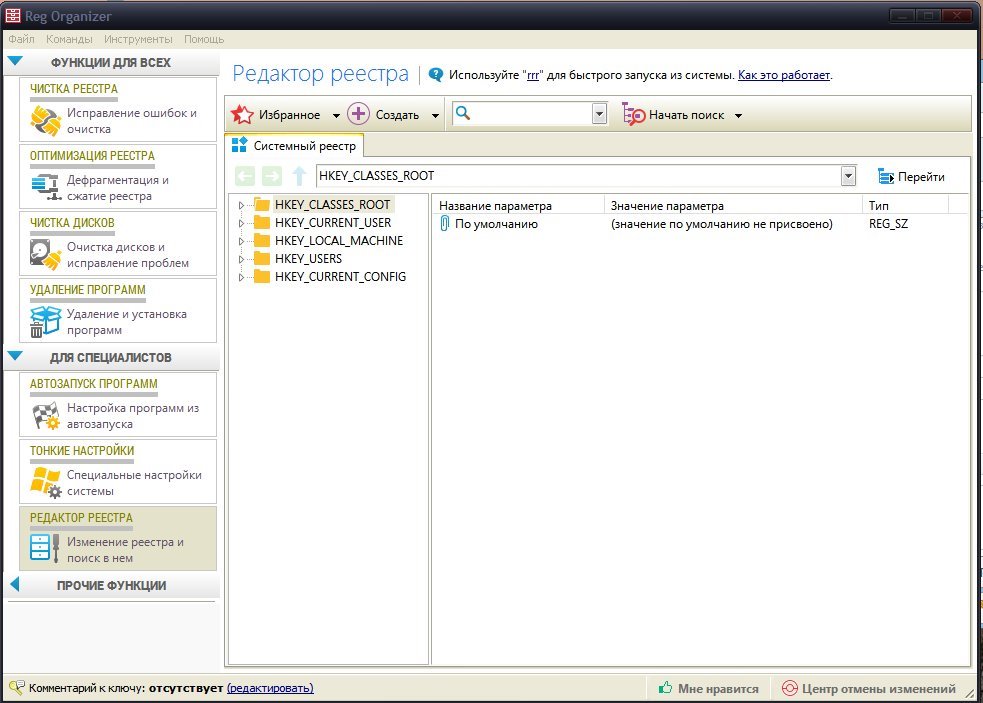Select HKEY_CURRENT_CONFIG key label in tree
The image size is (983, 703).
(x=340, y=277)
